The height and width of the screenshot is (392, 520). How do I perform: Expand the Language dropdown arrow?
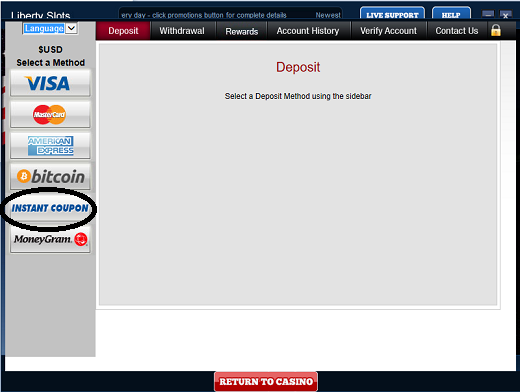tap(71, 28)
